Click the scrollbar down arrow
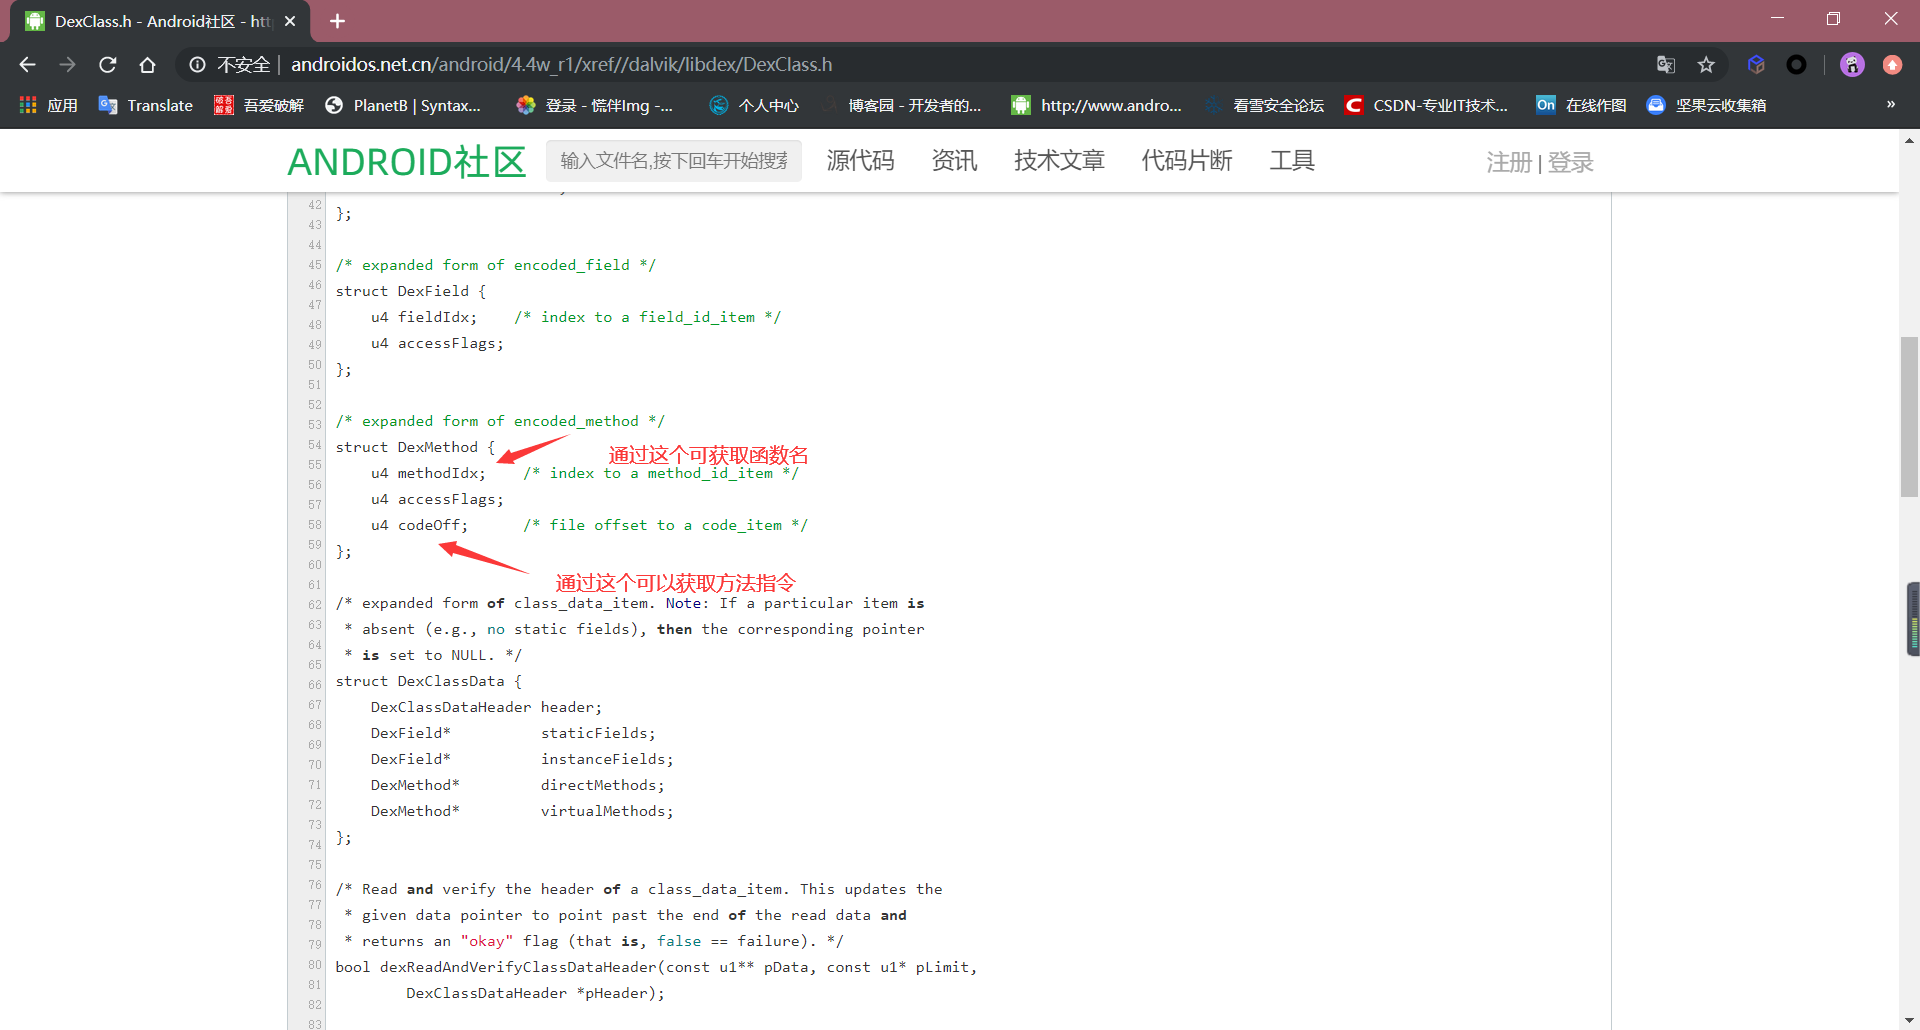1920x1030 pixels. coord(1909,1020)
